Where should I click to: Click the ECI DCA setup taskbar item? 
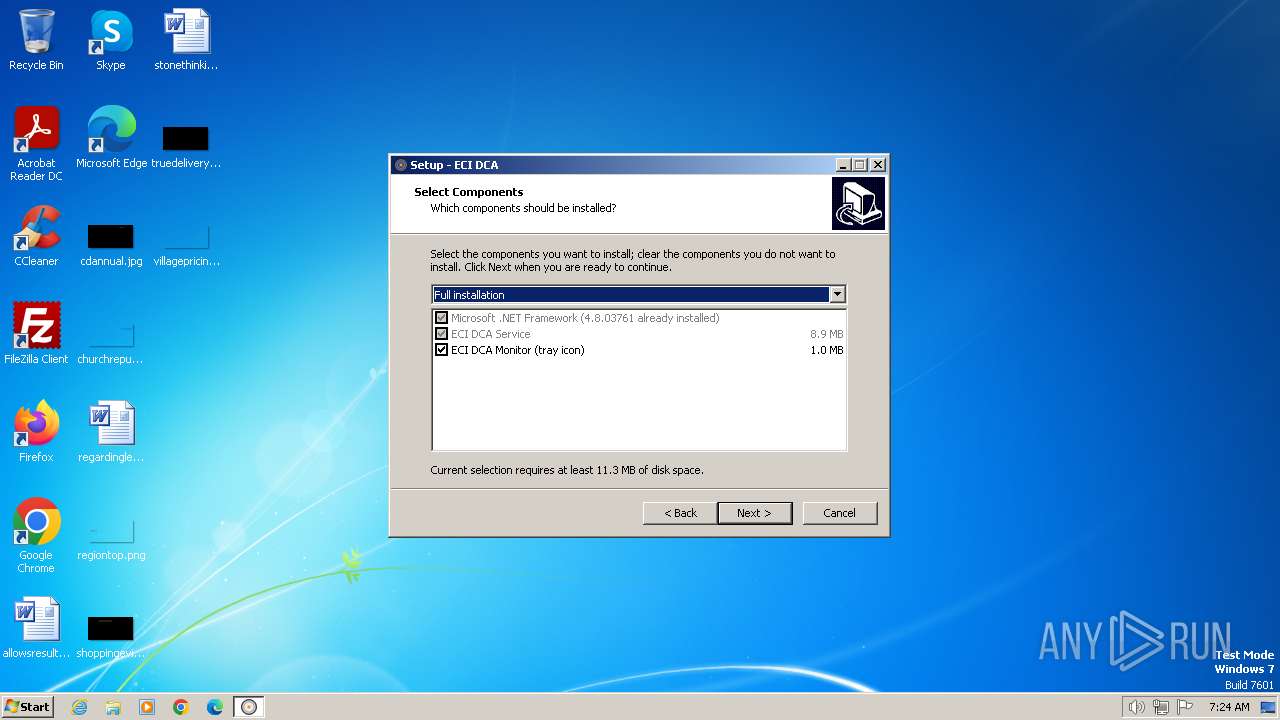249,707
